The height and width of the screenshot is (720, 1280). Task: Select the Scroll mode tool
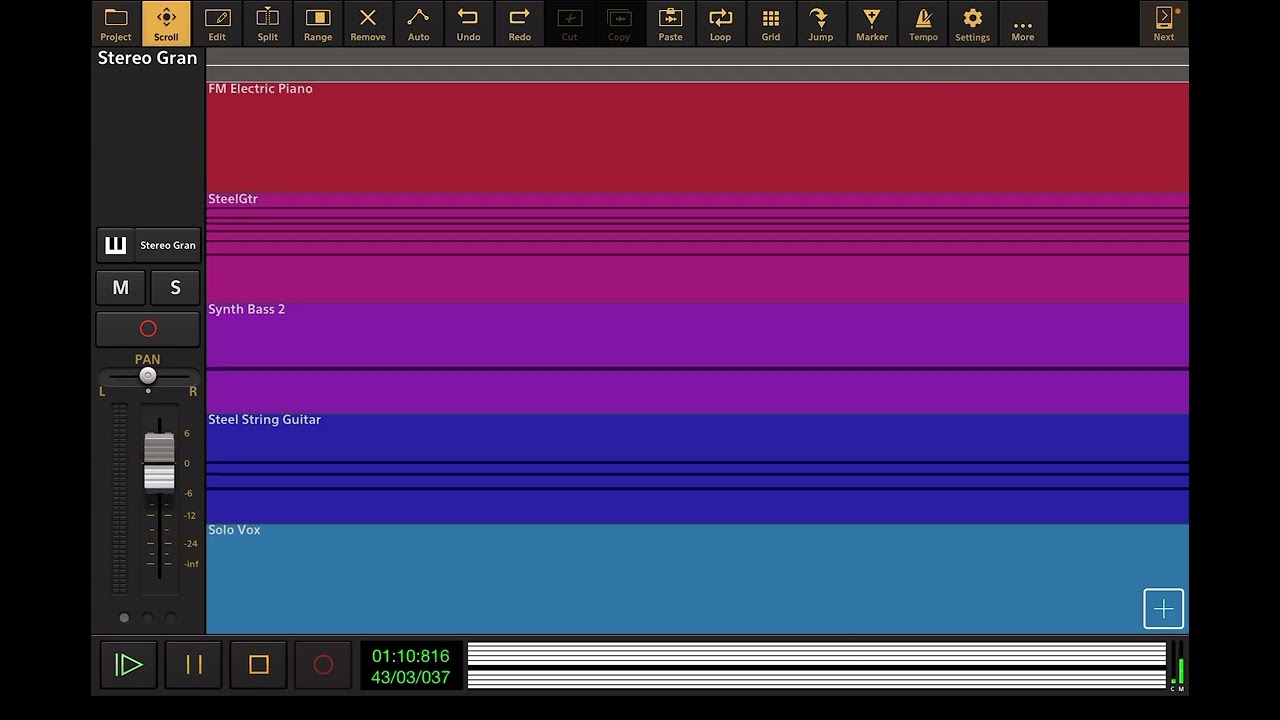tap(166, 24)
